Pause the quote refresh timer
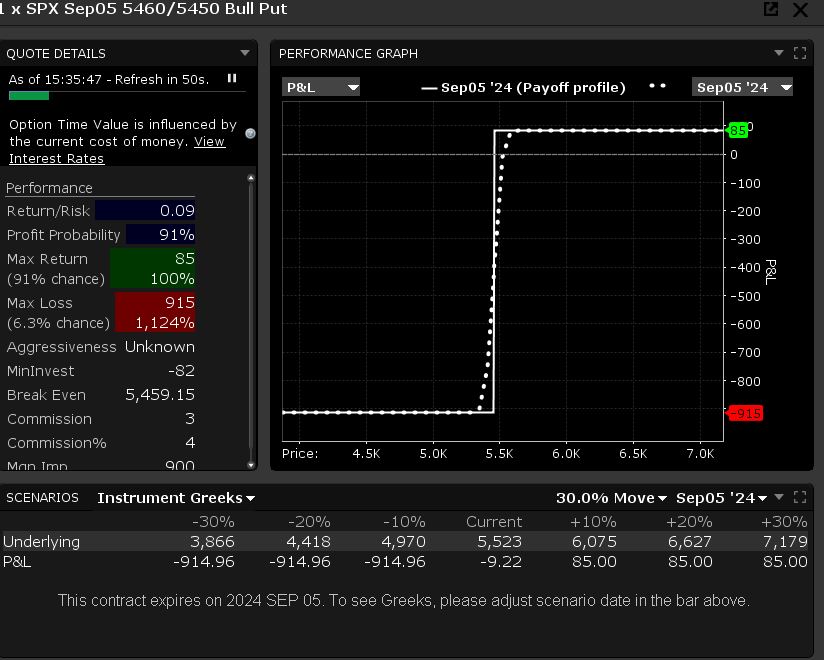 pyautogui.click(x=232, y=78)
